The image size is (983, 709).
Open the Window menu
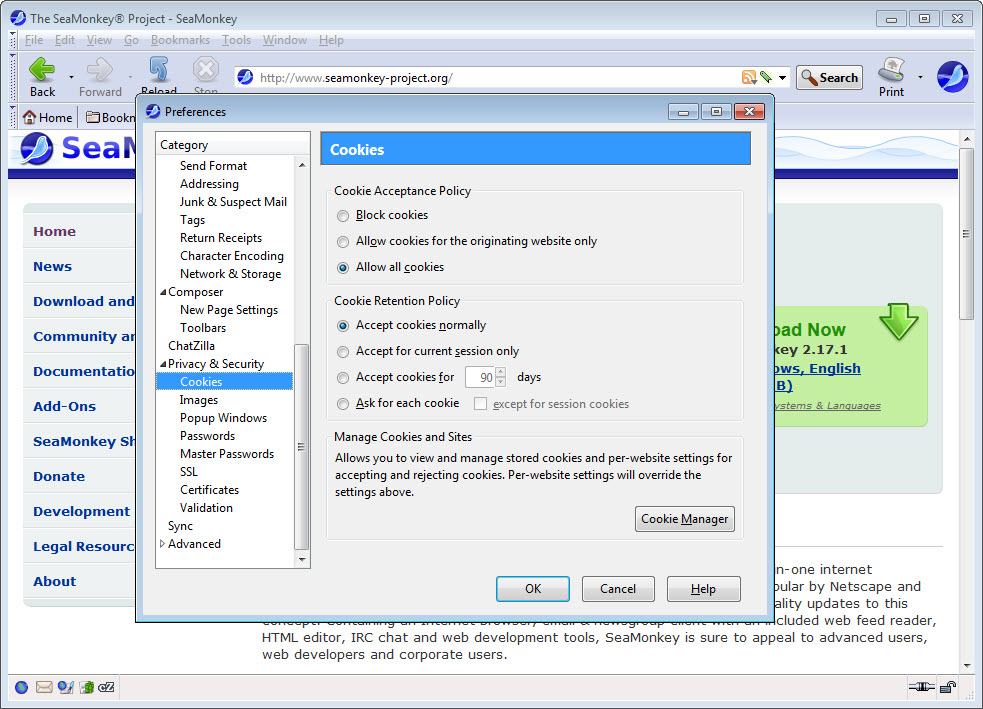[285, 40]
